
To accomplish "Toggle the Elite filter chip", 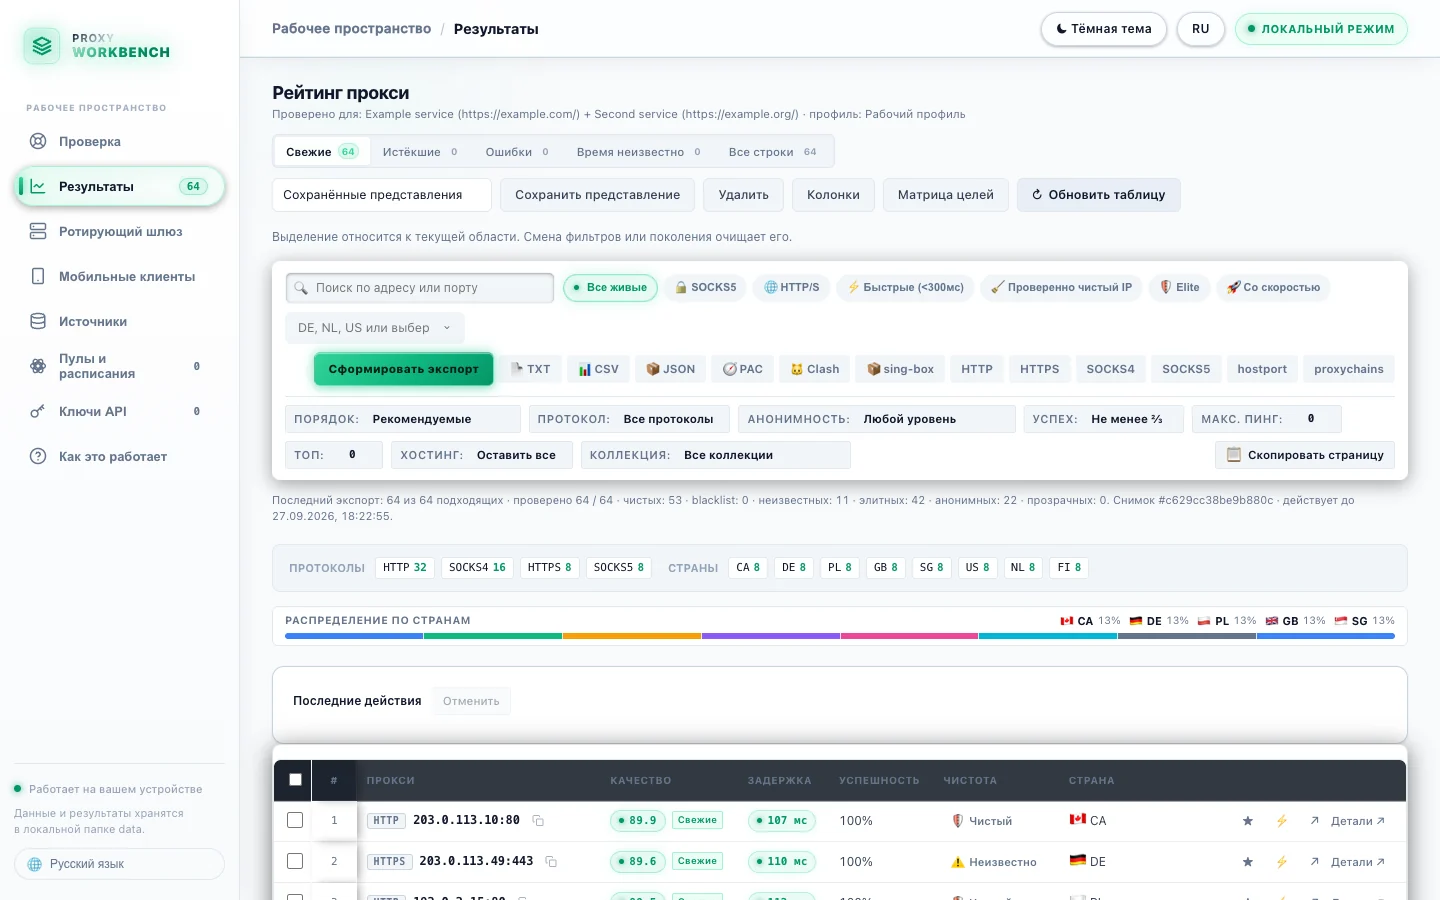I will (x=1180, y=288).
